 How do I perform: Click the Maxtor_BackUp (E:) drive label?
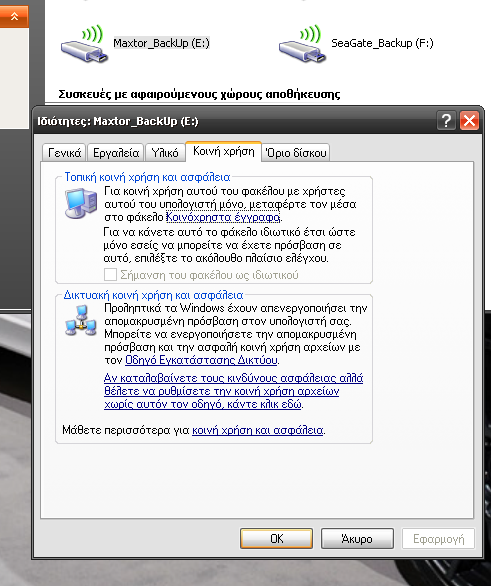pos(161,43)
